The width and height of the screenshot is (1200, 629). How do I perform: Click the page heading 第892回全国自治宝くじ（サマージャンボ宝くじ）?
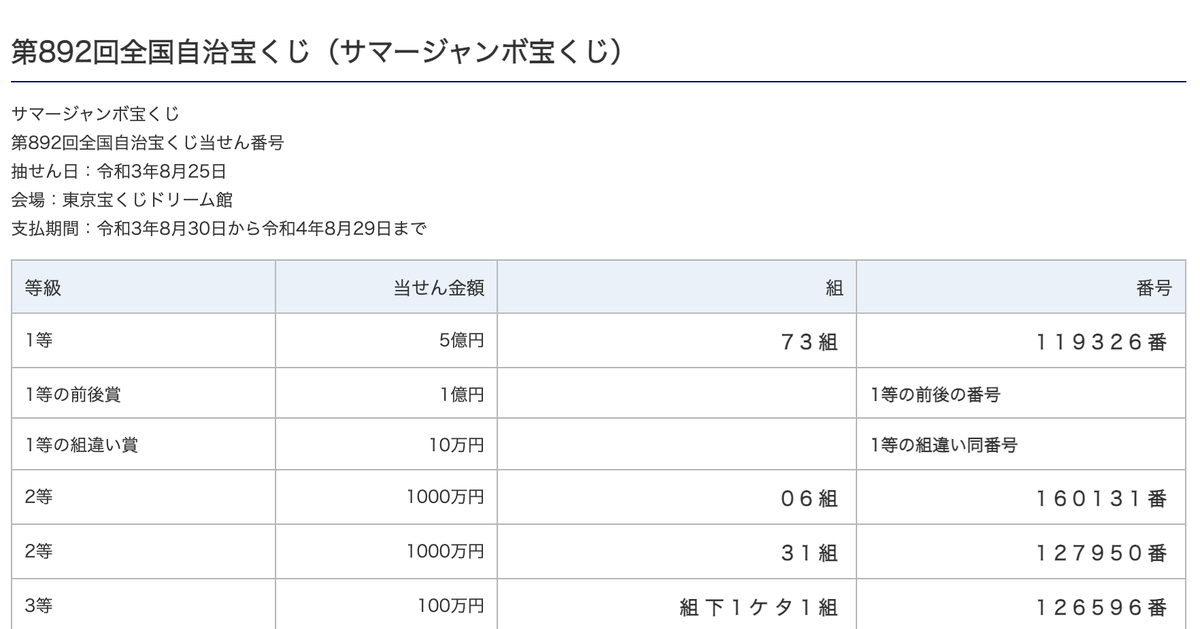pos(317,52)
